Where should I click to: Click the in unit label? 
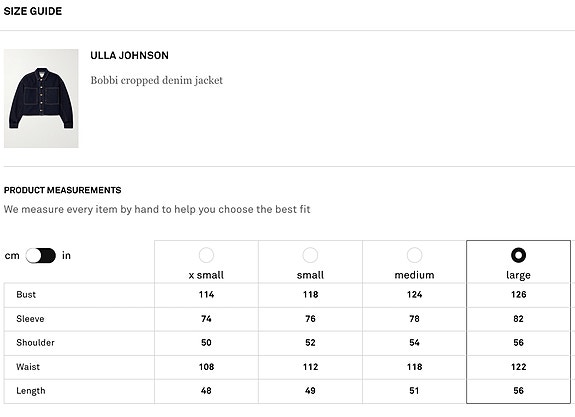[x=66, y=255]
